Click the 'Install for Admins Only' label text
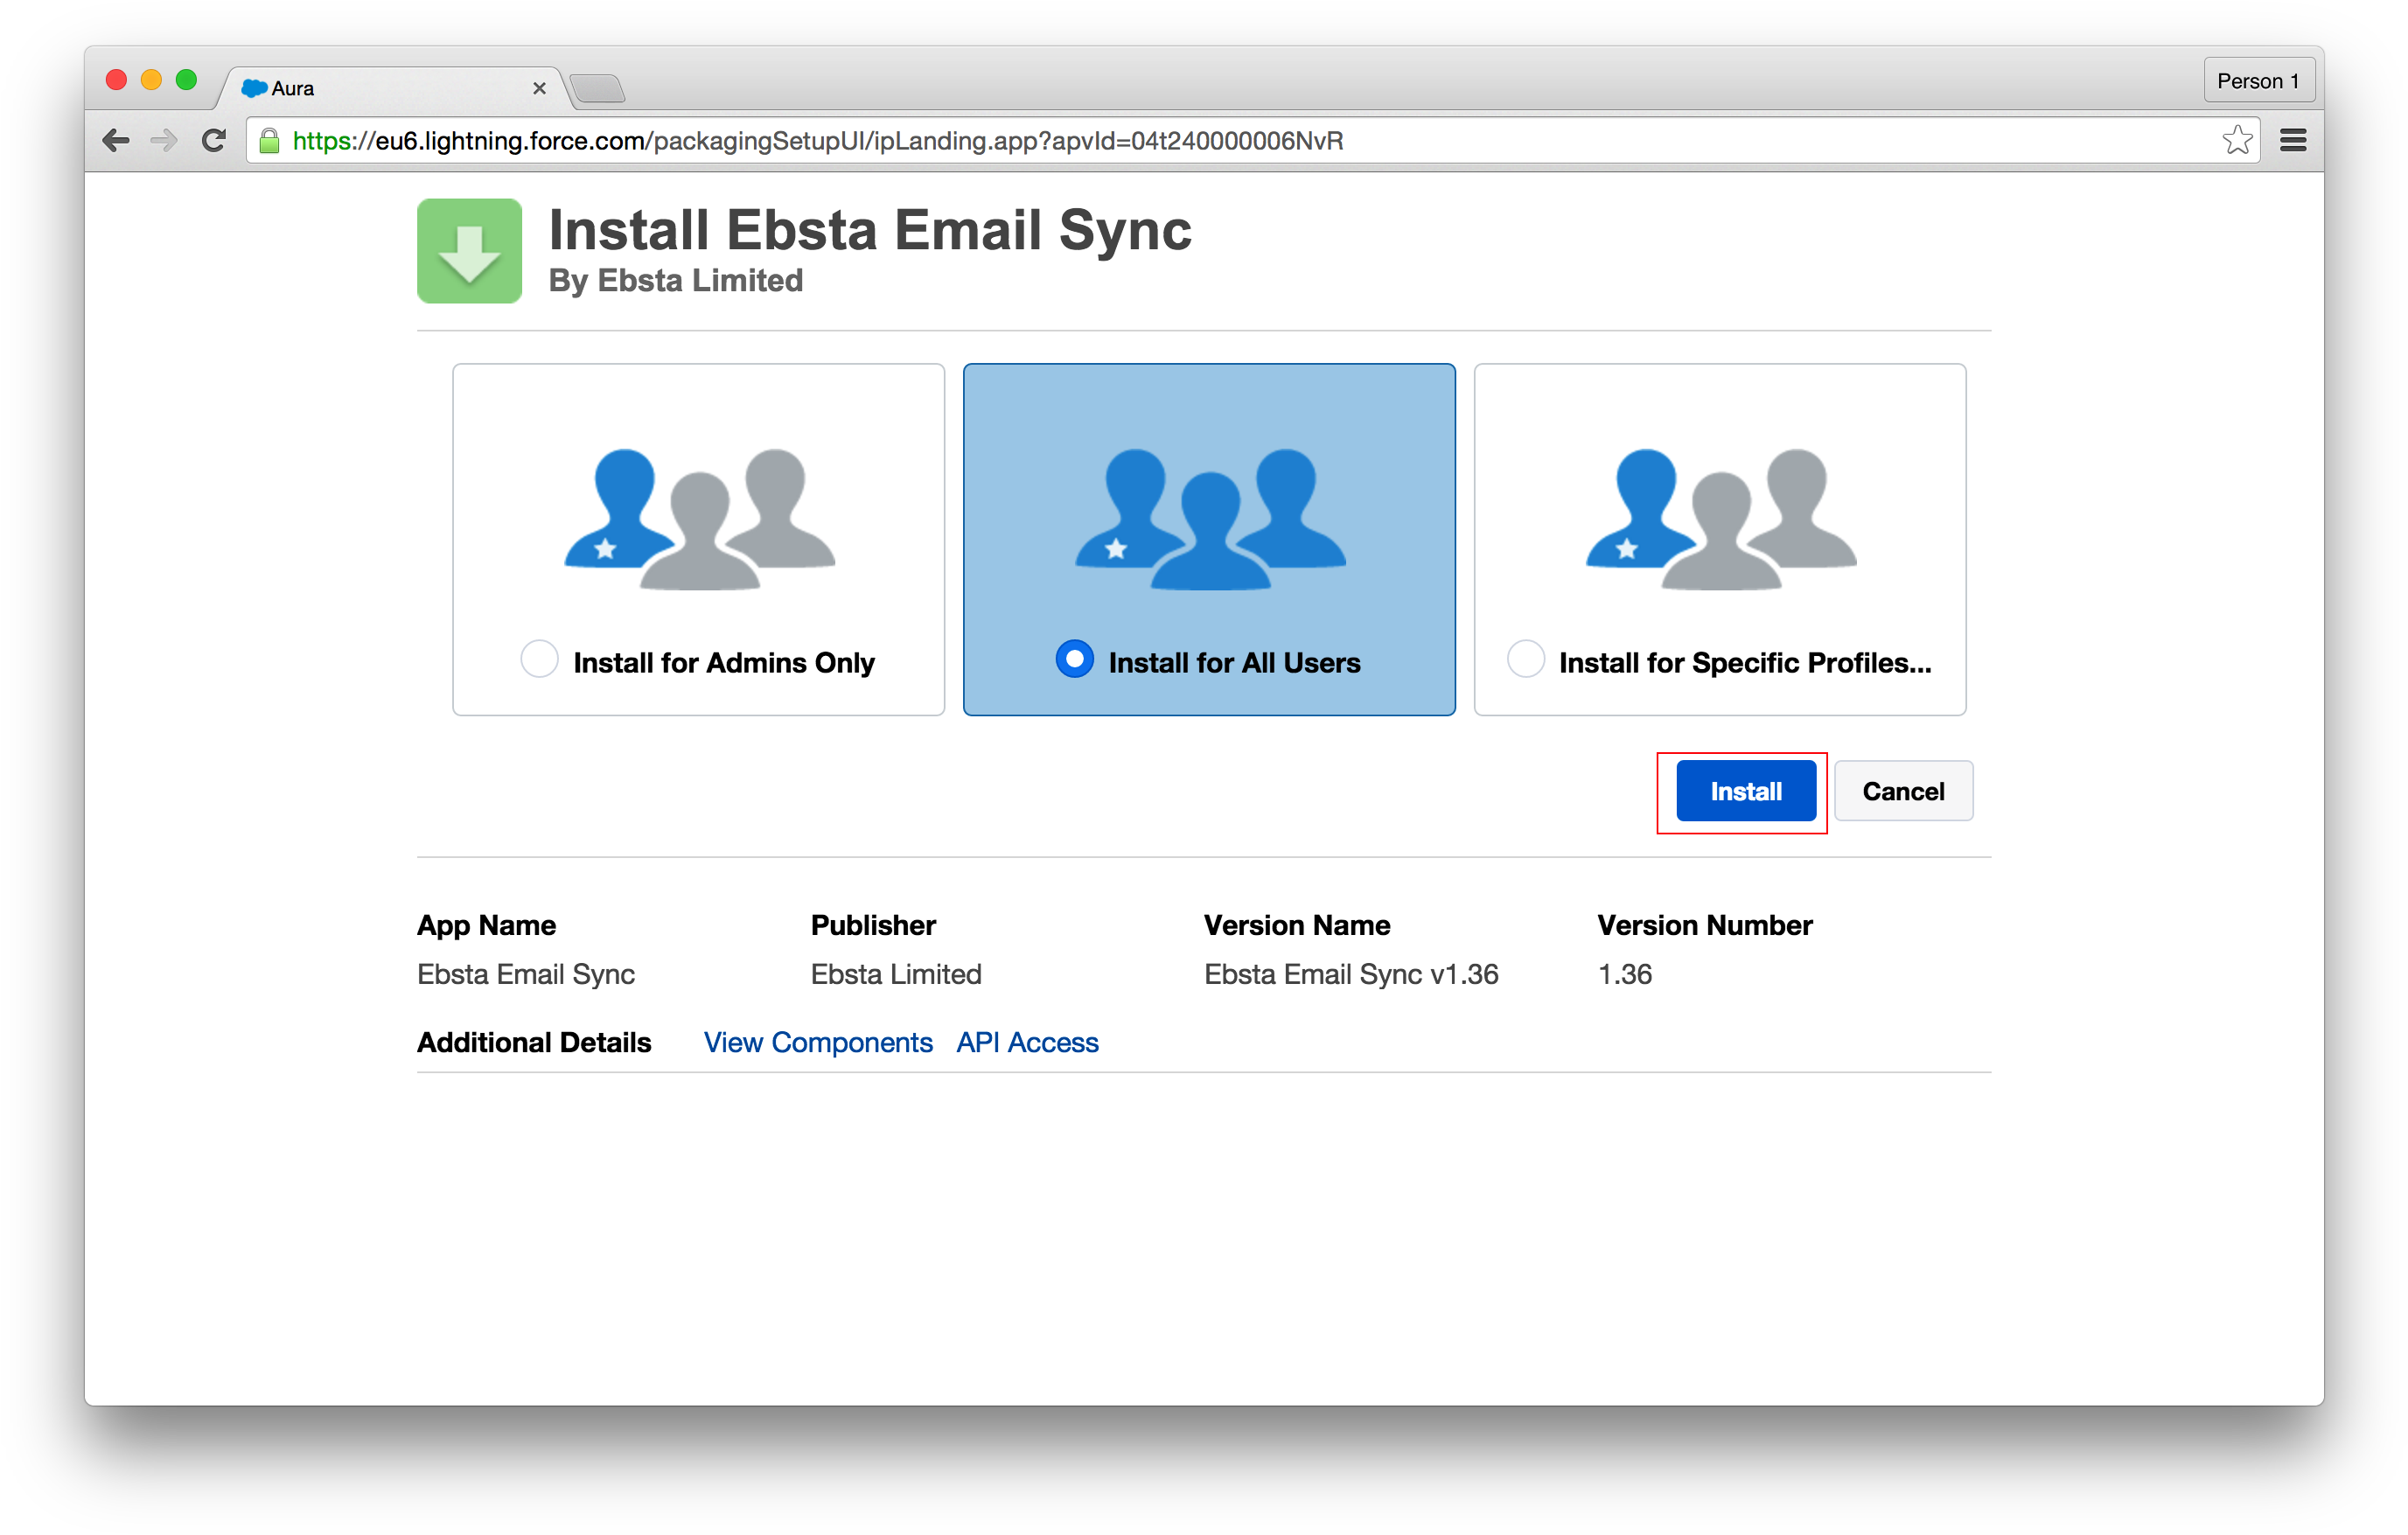The image size is (2408, 1535). (724, 662)
